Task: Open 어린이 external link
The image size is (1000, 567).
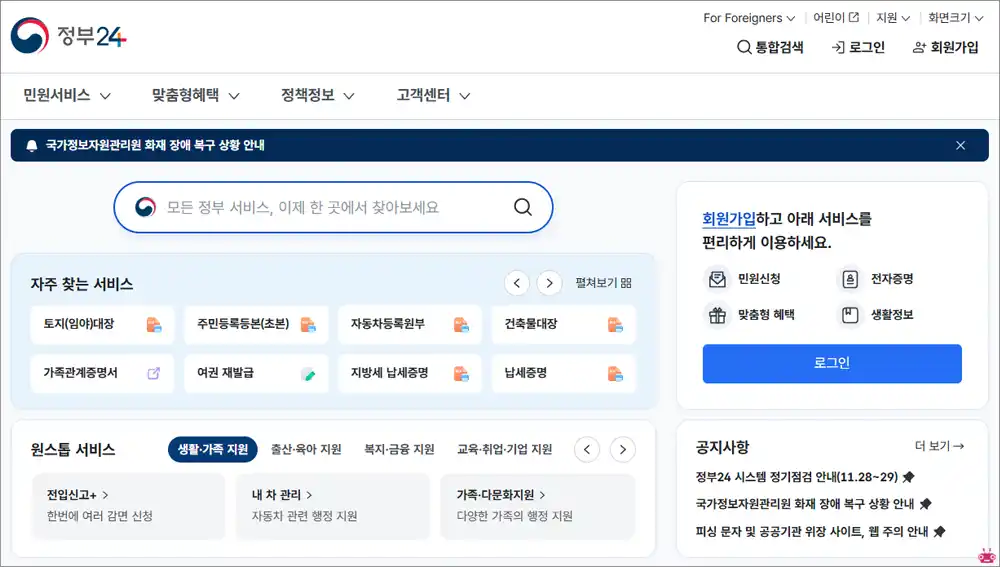Action: (x=835, y=18)
